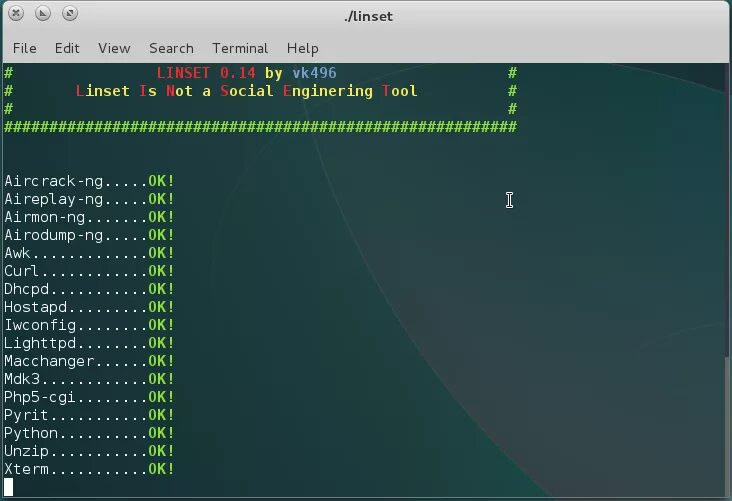Click the 'Xterm...........OK!' line
Viewport: 732px width, 501px height.
coord(89,469)
